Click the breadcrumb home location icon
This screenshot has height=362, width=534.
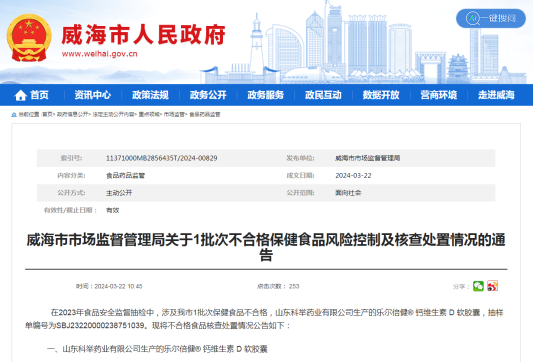coord(14,115)
